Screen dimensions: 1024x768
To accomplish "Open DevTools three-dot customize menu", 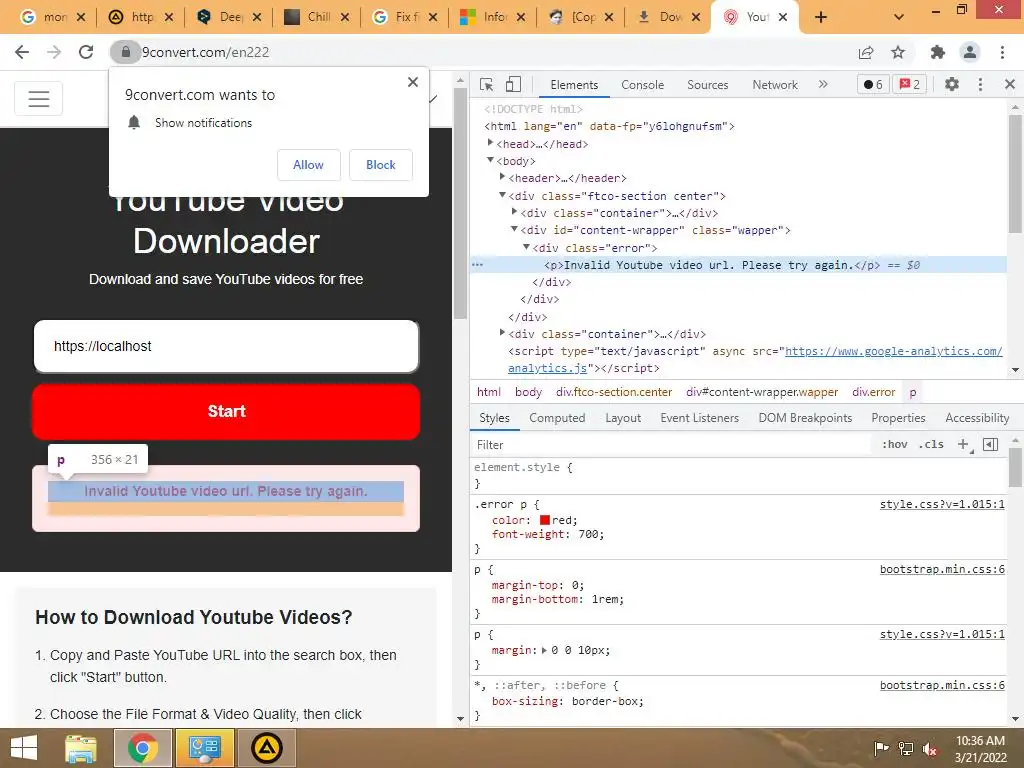I will click(x=980, y=84).
